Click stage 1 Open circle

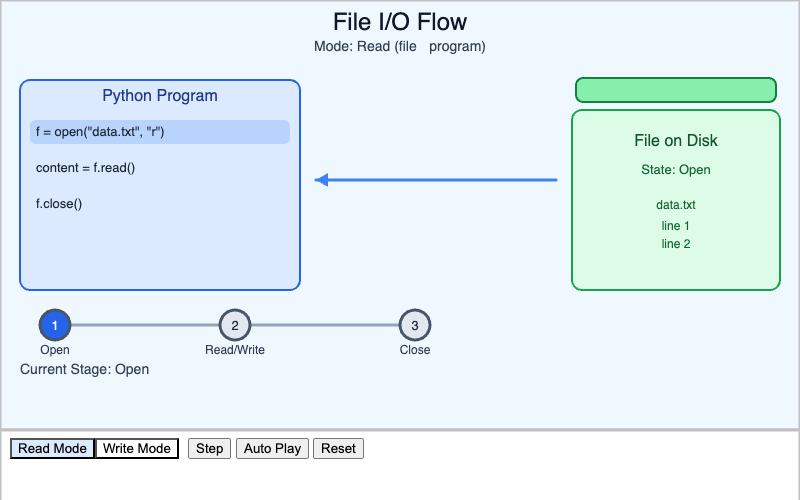pyautogui.click(x=55, y=325)
